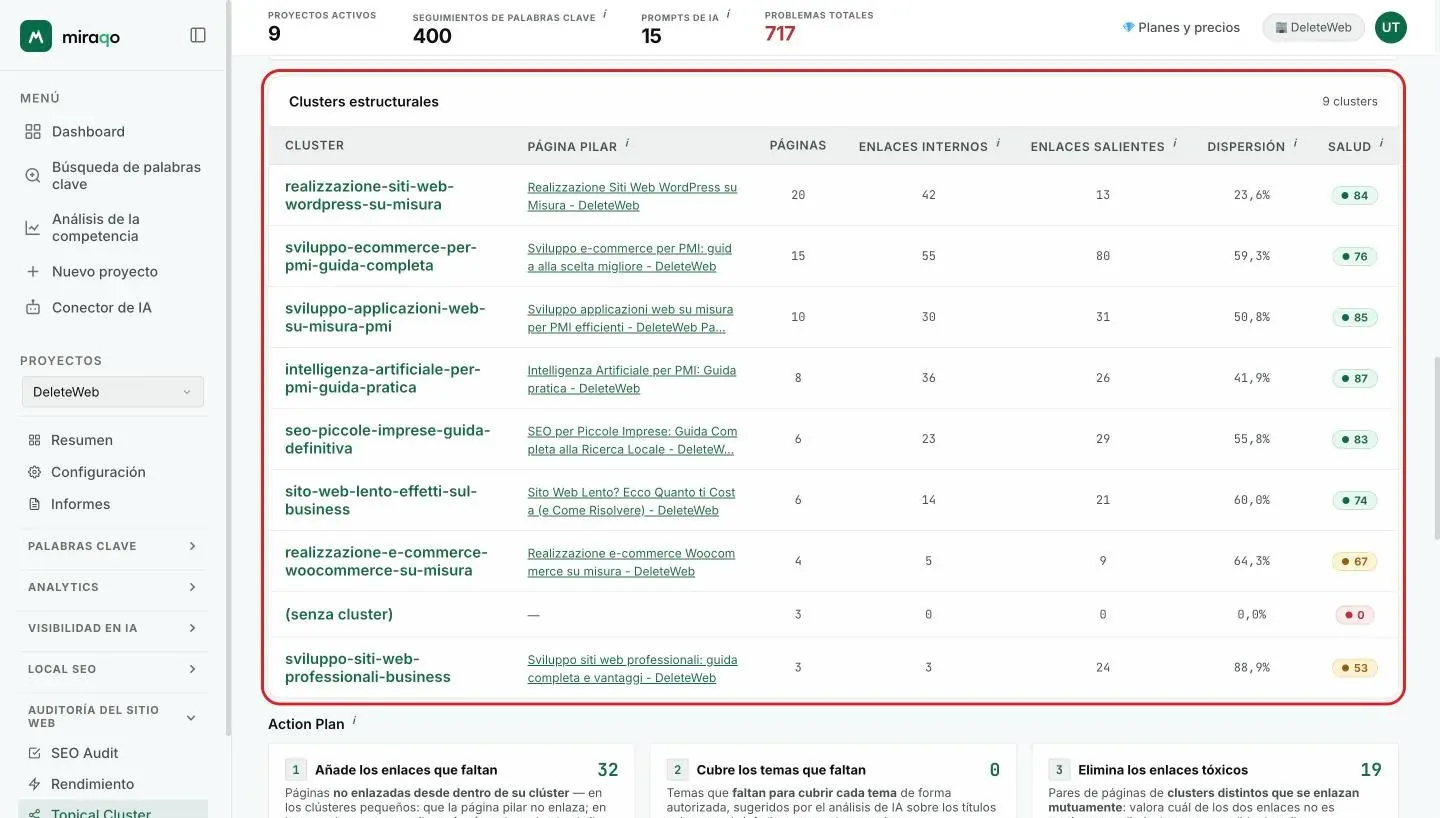Click the Resumen overview icon
Image resolution: width=1440 pixels, height=818 pixels.
[x=35, y=440]
